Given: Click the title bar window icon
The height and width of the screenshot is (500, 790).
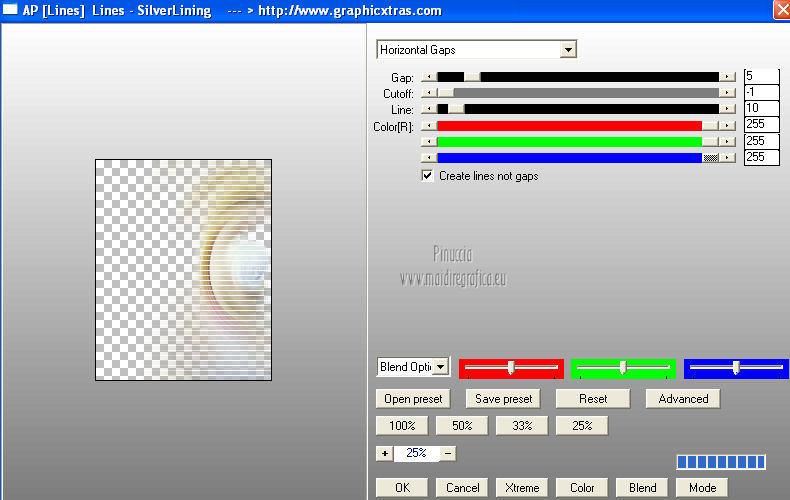Looking at the screenshot, I should click(10, 10).
